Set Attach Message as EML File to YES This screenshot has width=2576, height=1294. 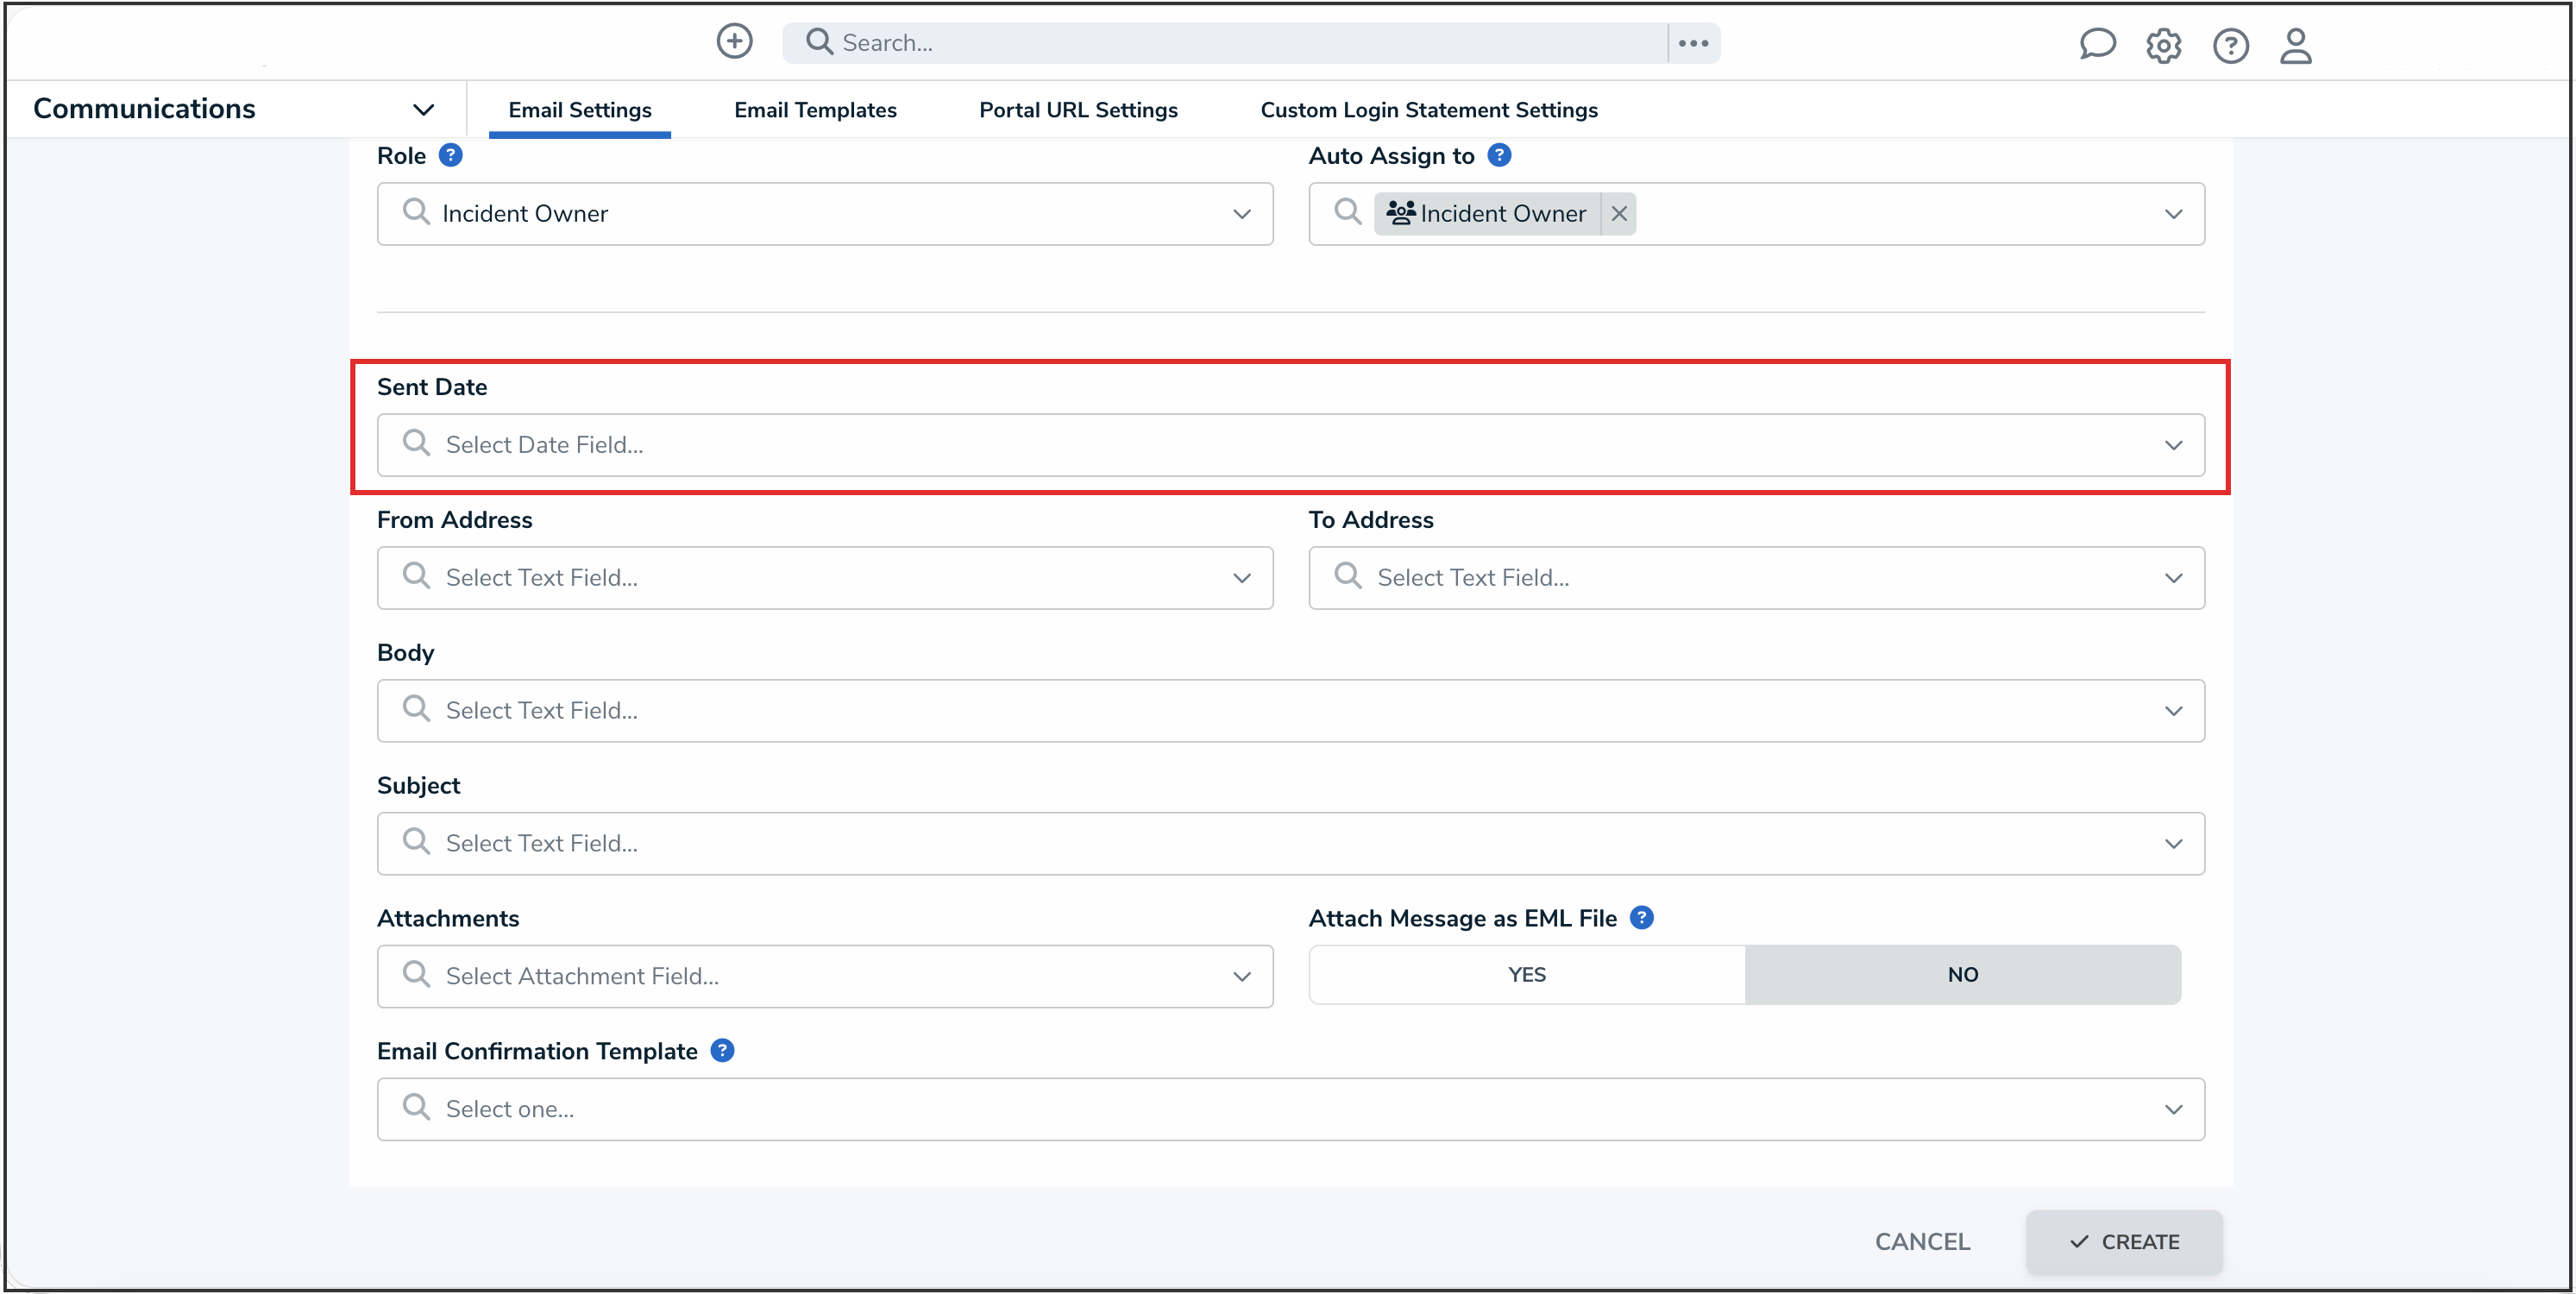click(1525, 974)
